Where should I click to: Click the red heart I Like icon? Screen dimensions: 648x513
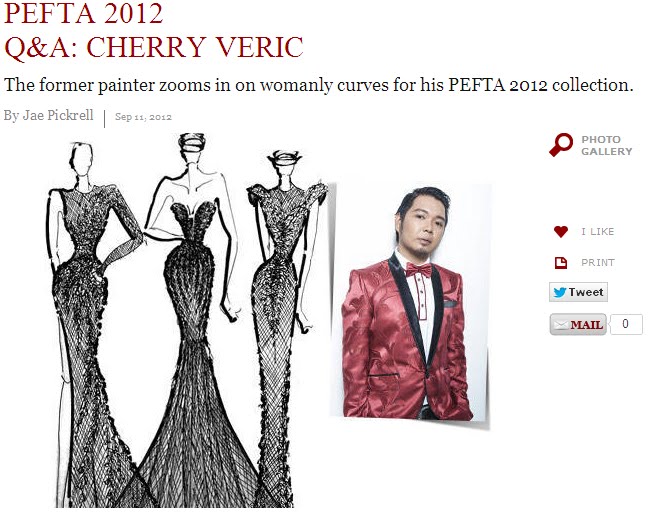(x=561, y=231)
